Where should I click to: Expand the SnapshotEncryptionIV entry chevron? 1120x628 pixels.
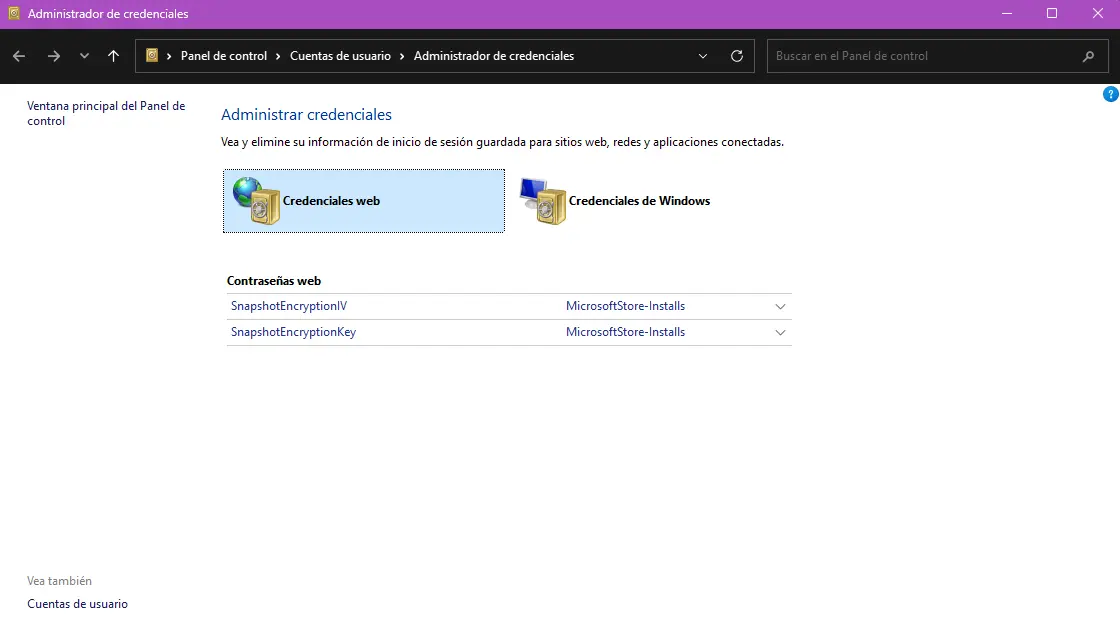click(780, 307)
